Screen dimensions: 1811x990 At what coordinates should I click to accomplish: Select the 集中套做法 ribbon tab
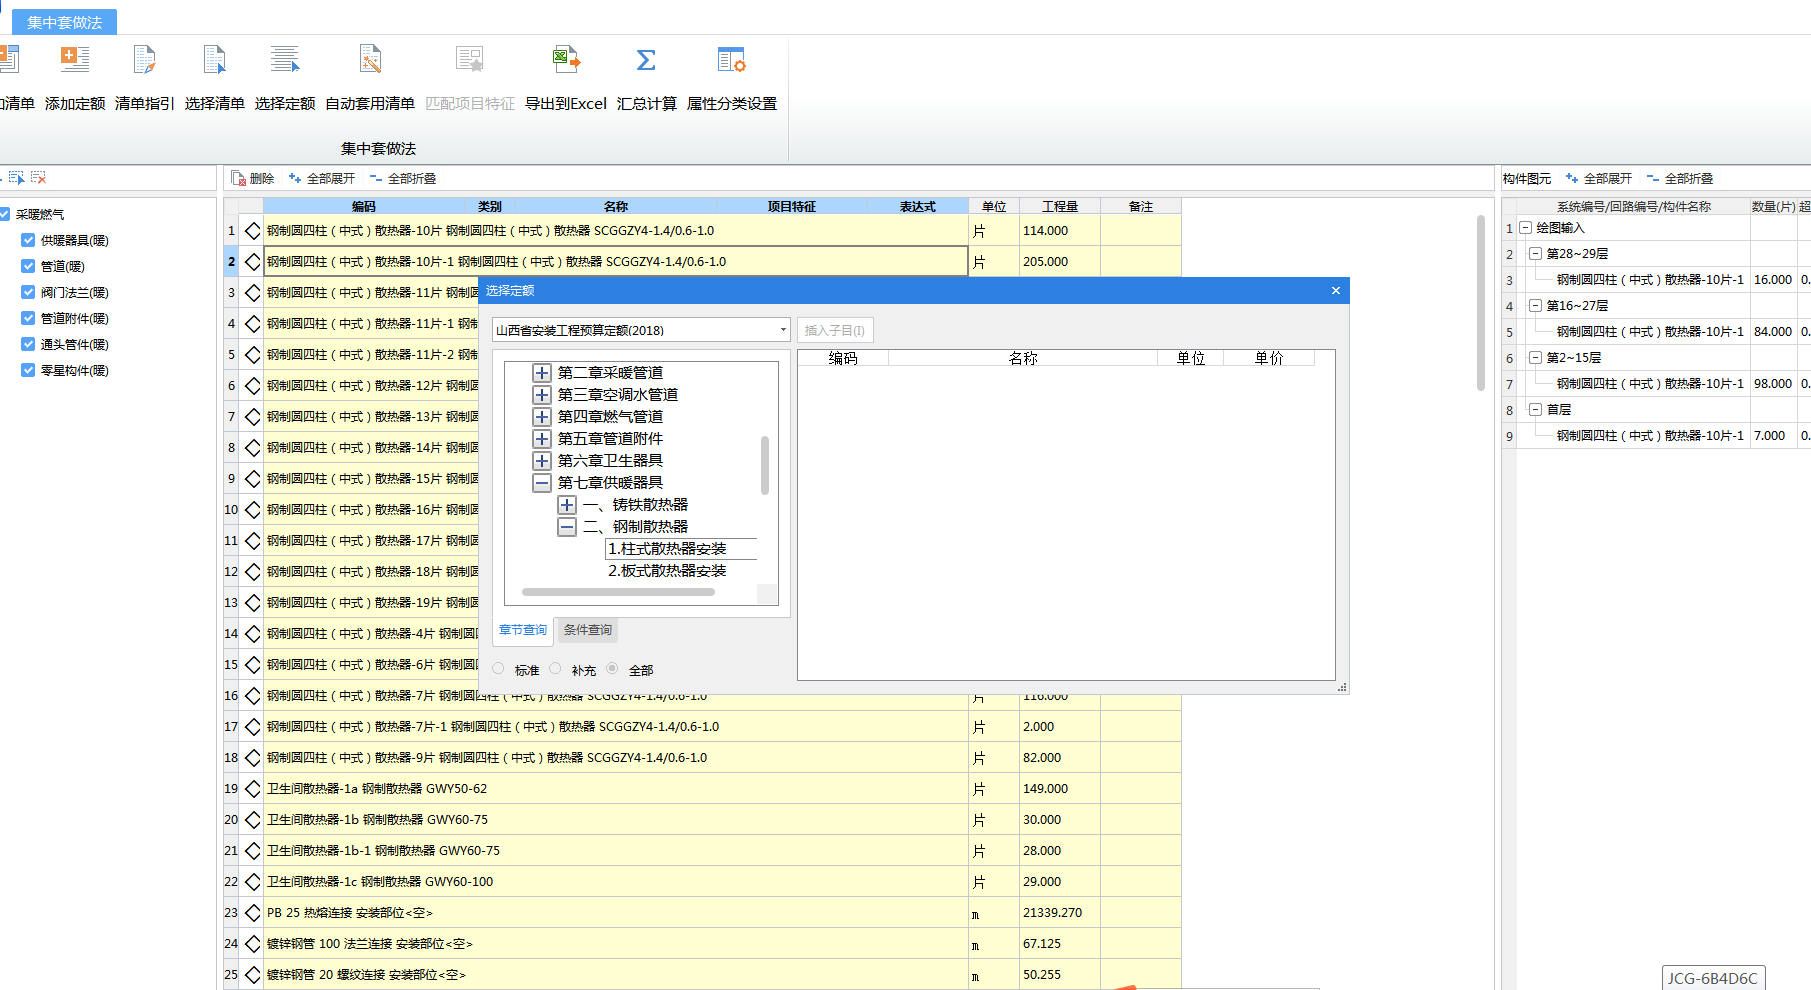click(64, 22)
